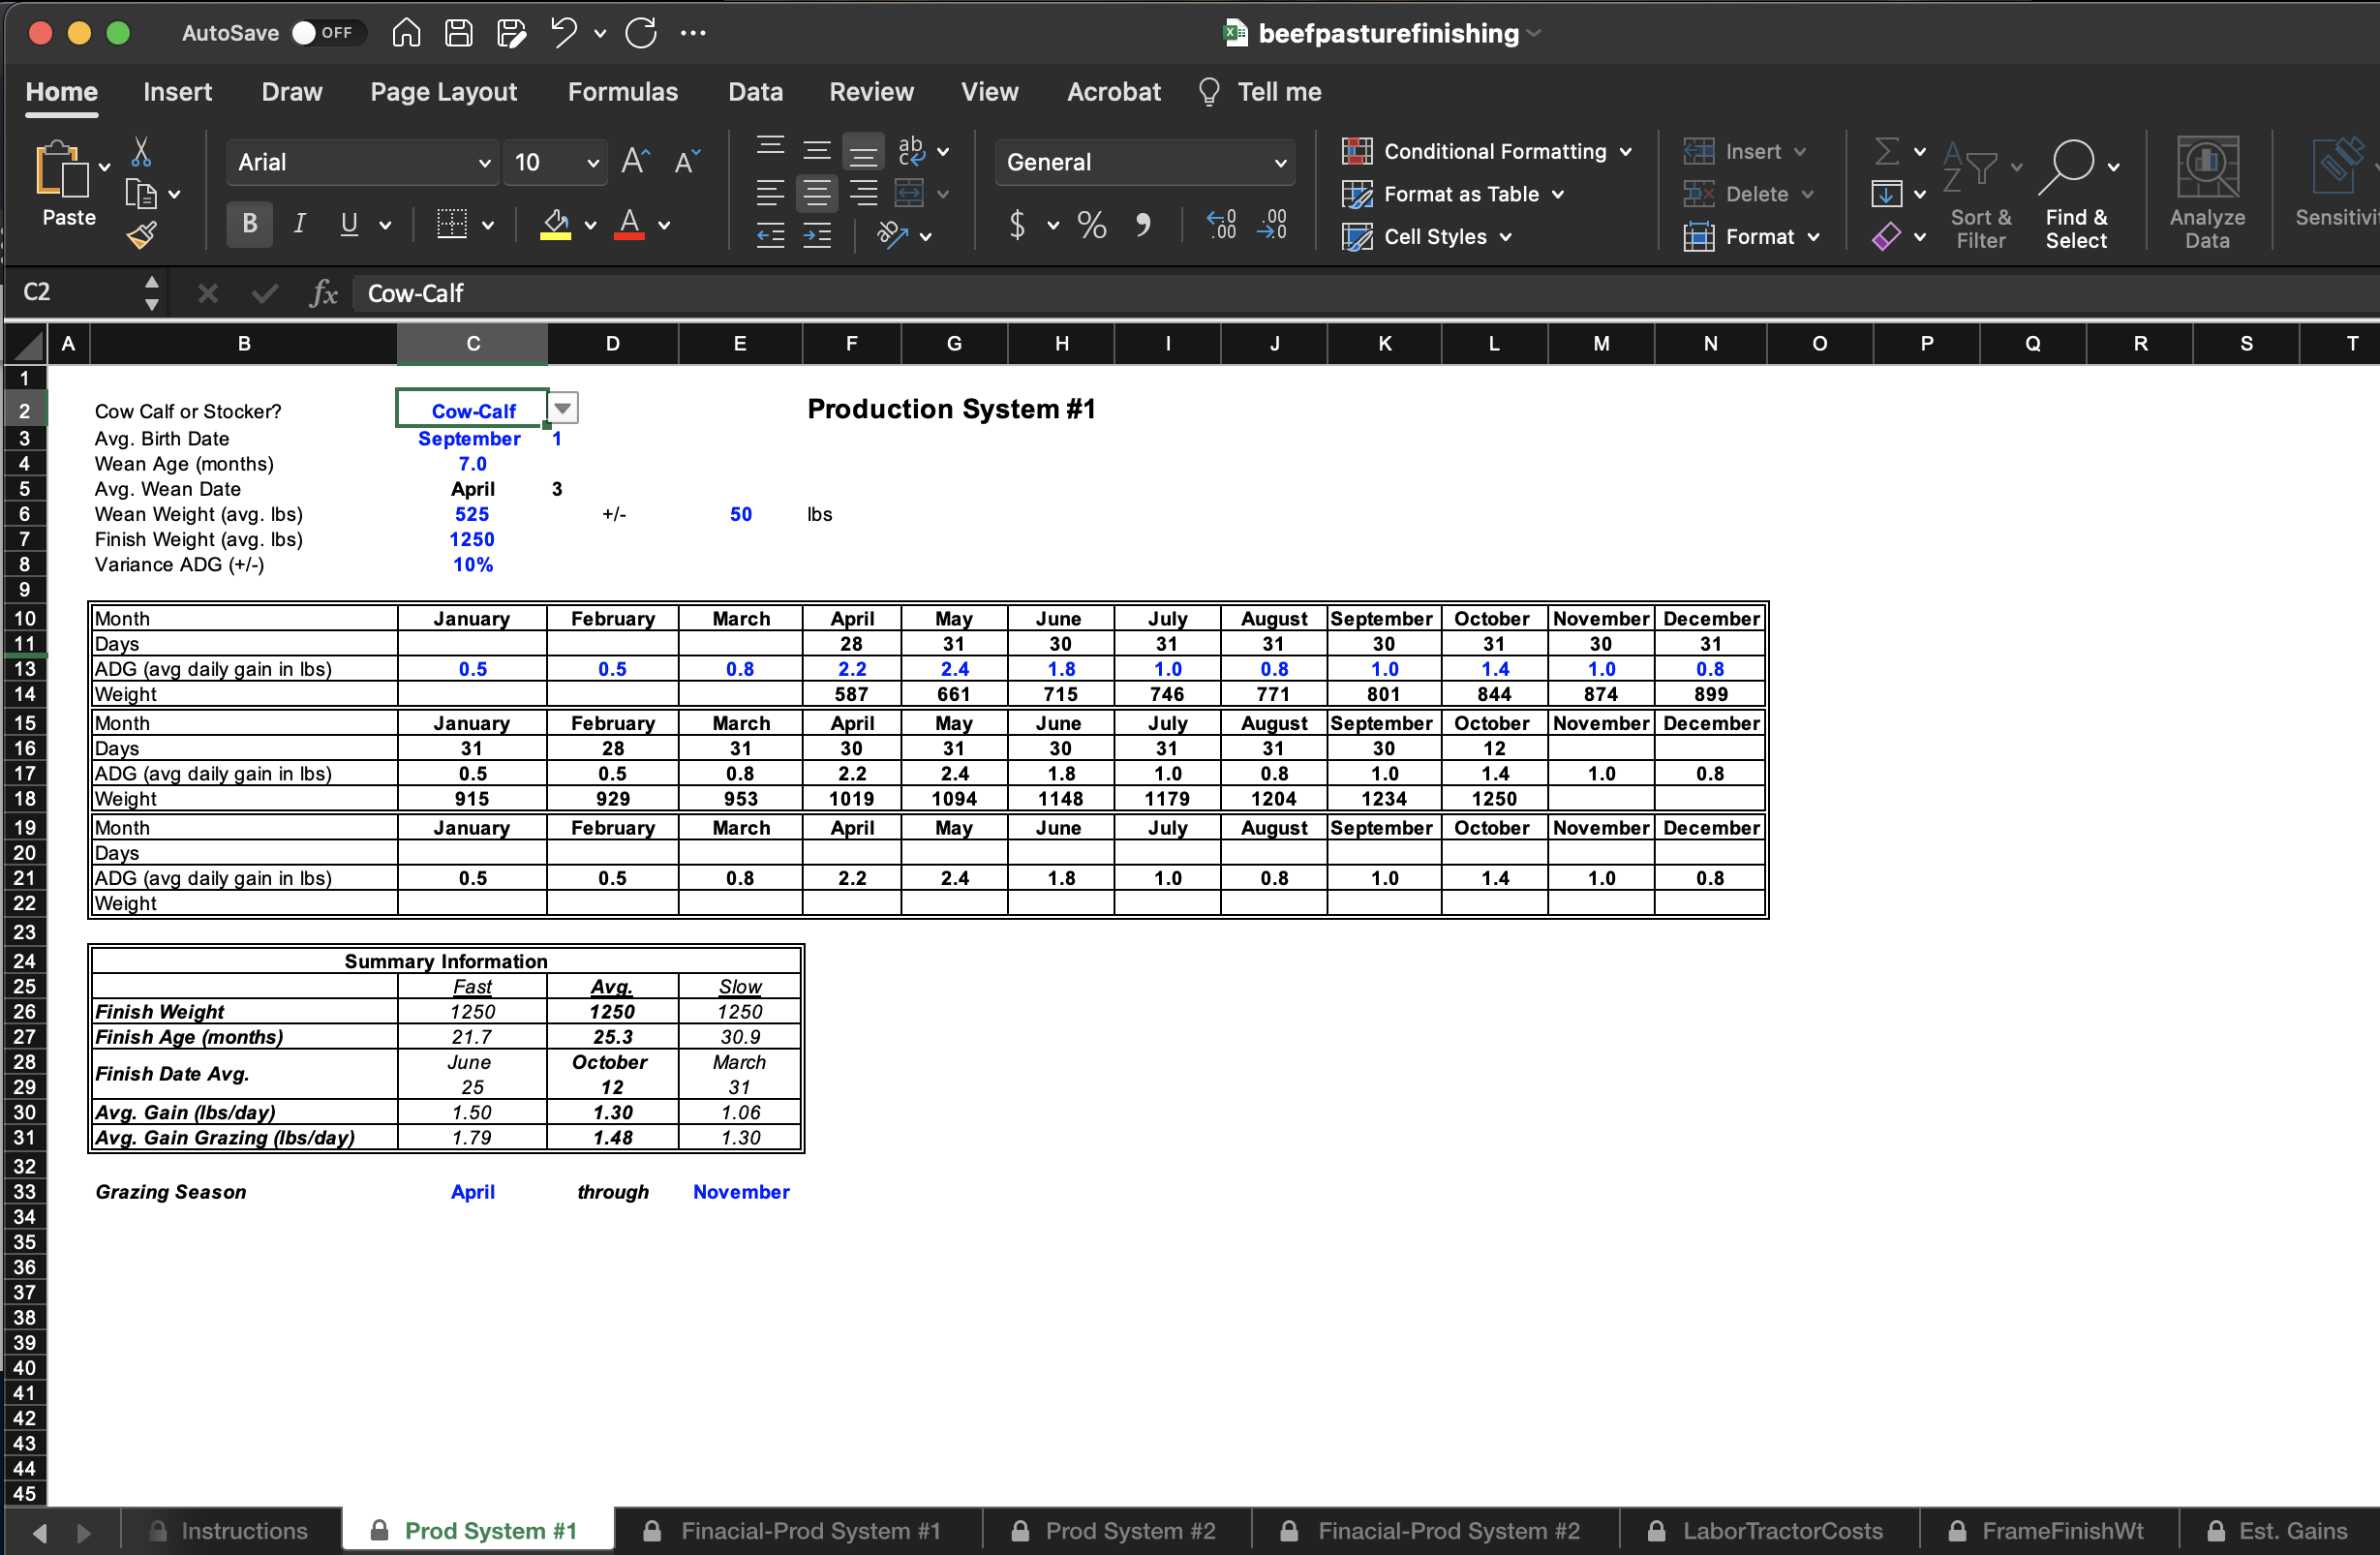Increase font size with large A
This screenshot has width=2380, height=1555.
pyautogui.click(x=636, y=161)
